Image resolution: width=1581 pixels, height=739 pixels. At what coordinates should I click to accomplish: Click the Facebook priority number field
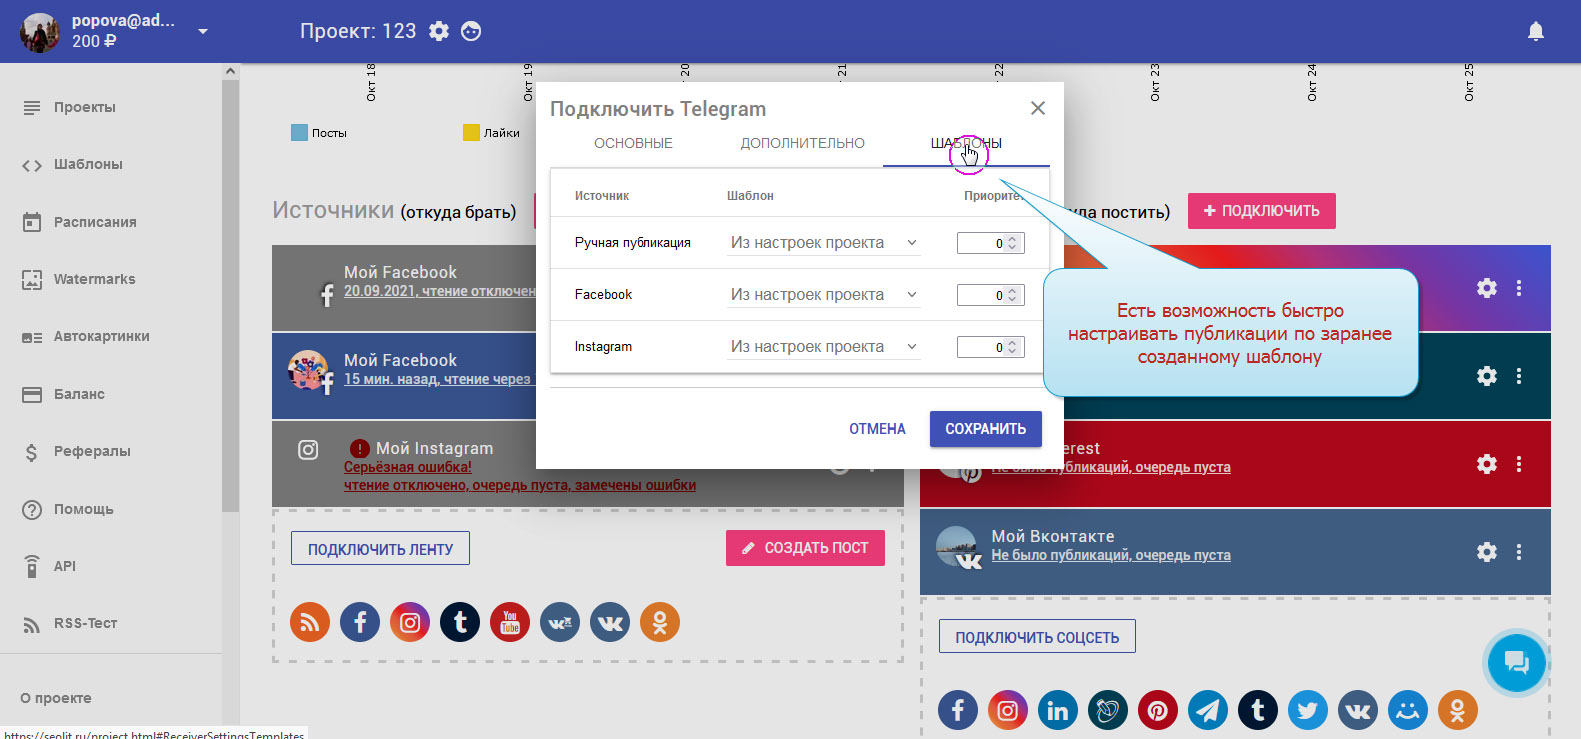click(982, 295)
